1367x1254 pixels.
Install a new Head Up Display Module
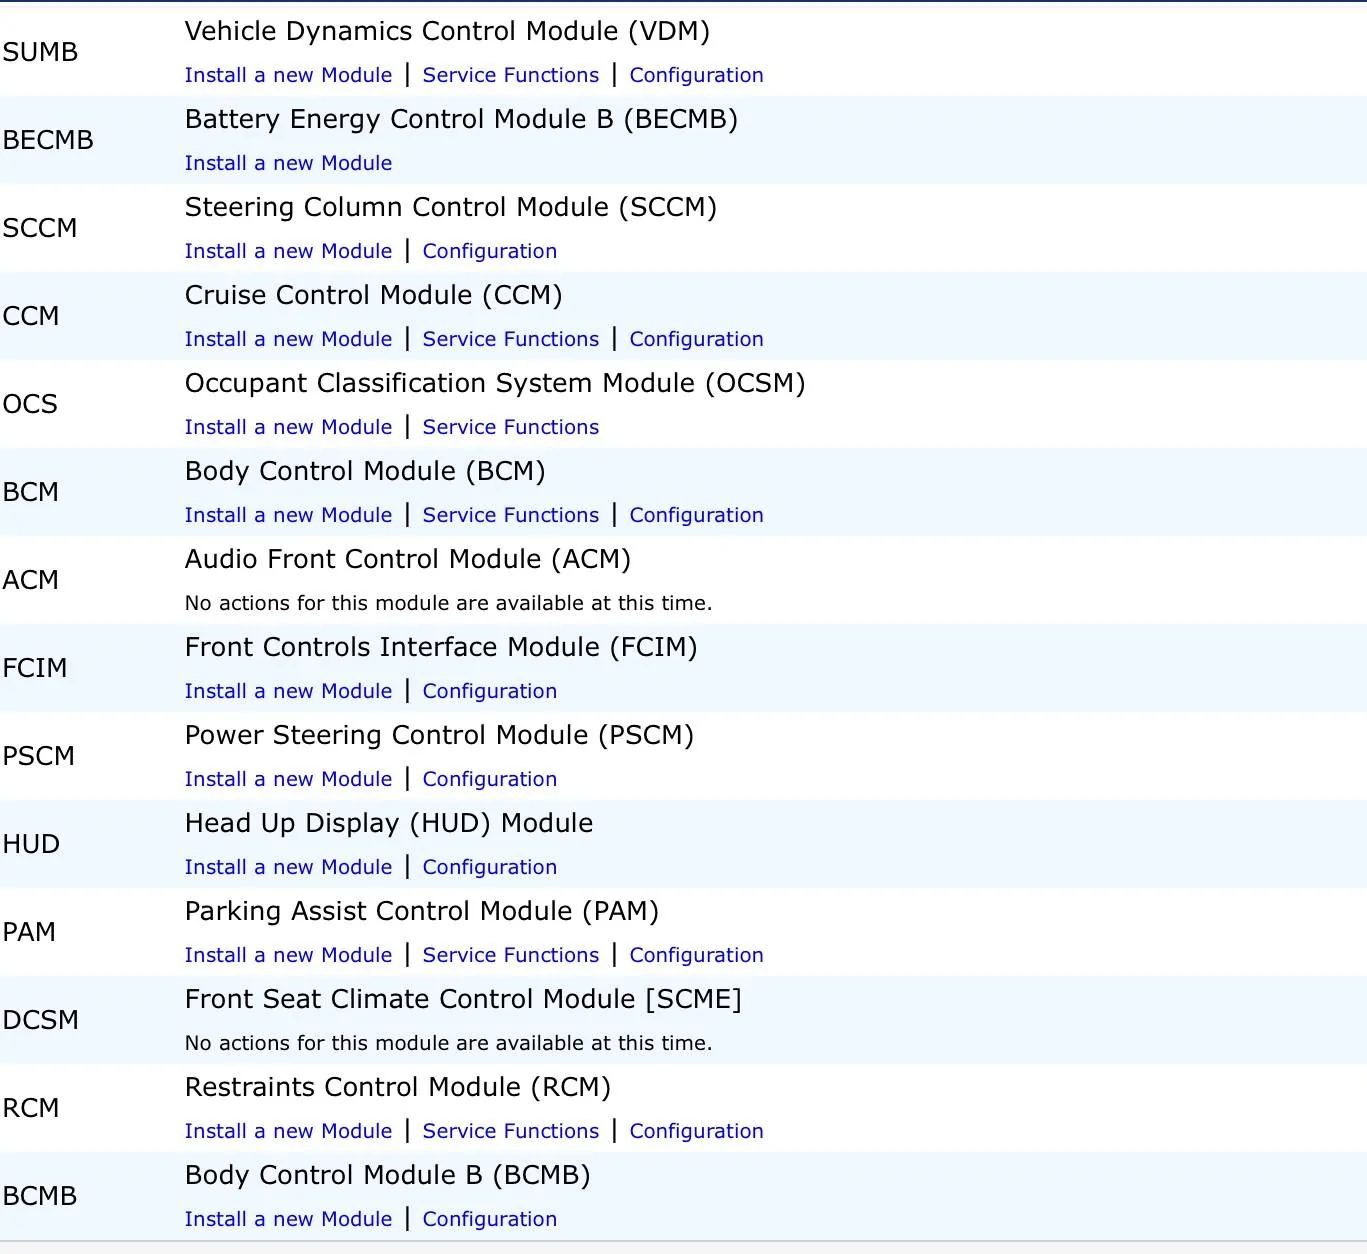pos(288,867)
